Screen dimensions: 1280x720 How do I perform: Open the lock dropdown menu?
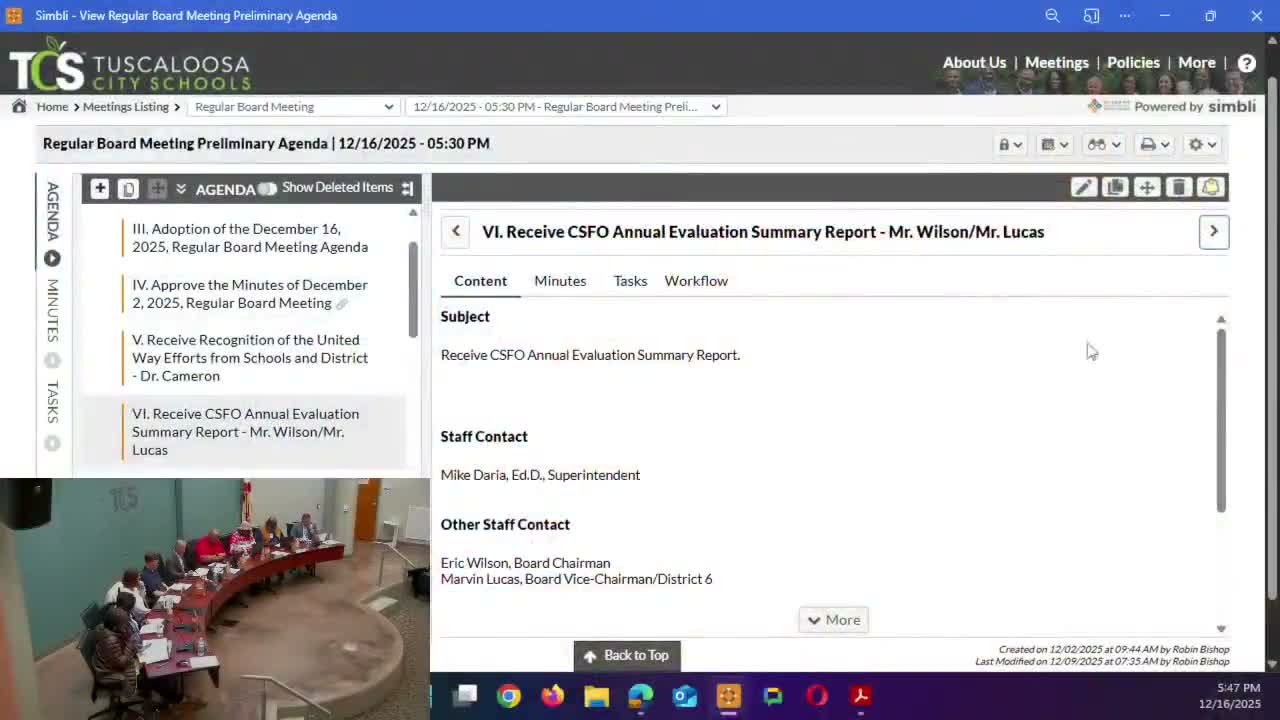[x=1010, y=144]
